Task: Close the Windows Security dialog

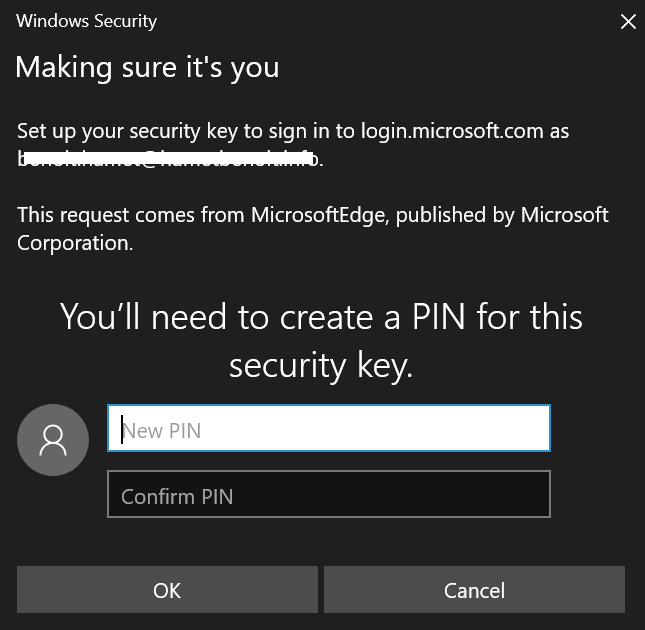Action: point(628,22)
